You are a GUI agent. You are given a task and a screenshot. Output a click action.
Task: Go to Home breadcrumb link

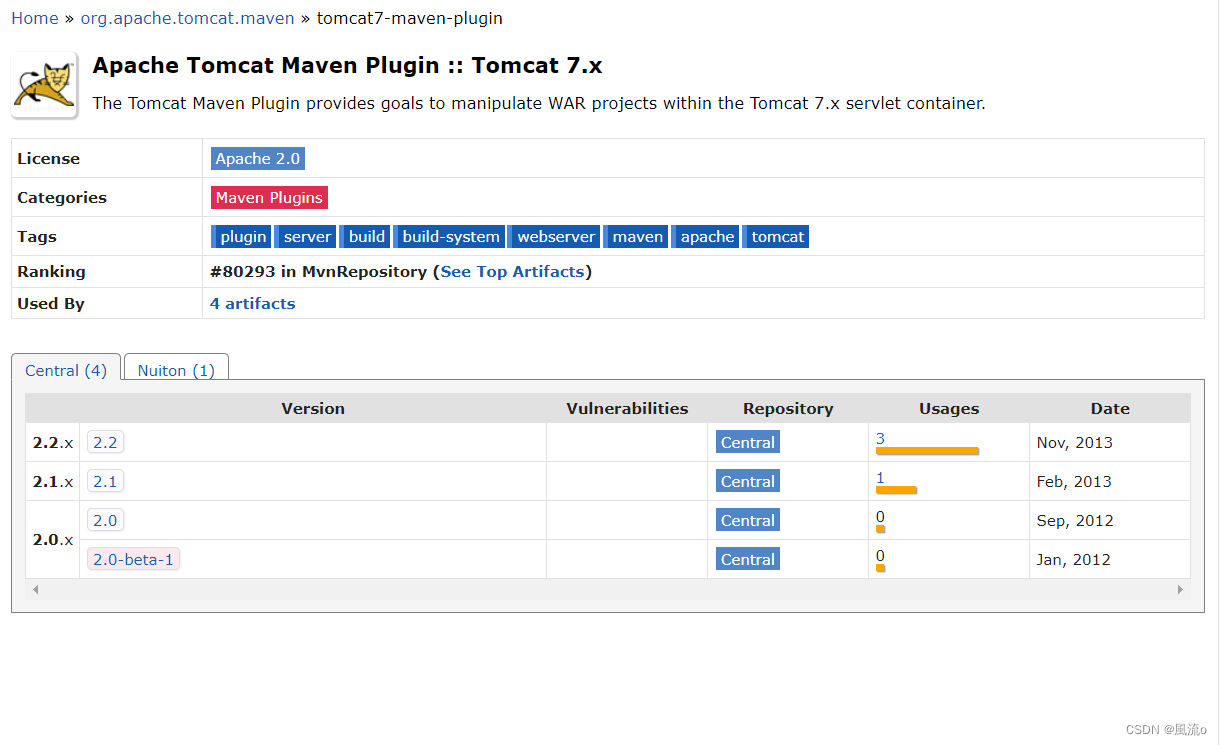[x=34, y=18]
